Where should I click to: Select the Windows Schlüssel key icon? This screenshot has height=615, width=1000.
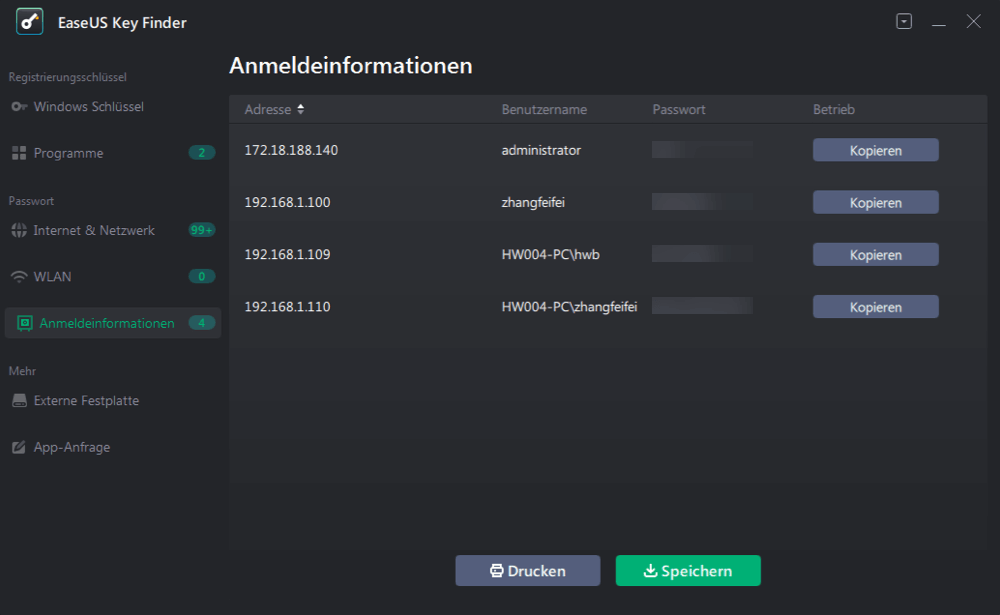20,107
